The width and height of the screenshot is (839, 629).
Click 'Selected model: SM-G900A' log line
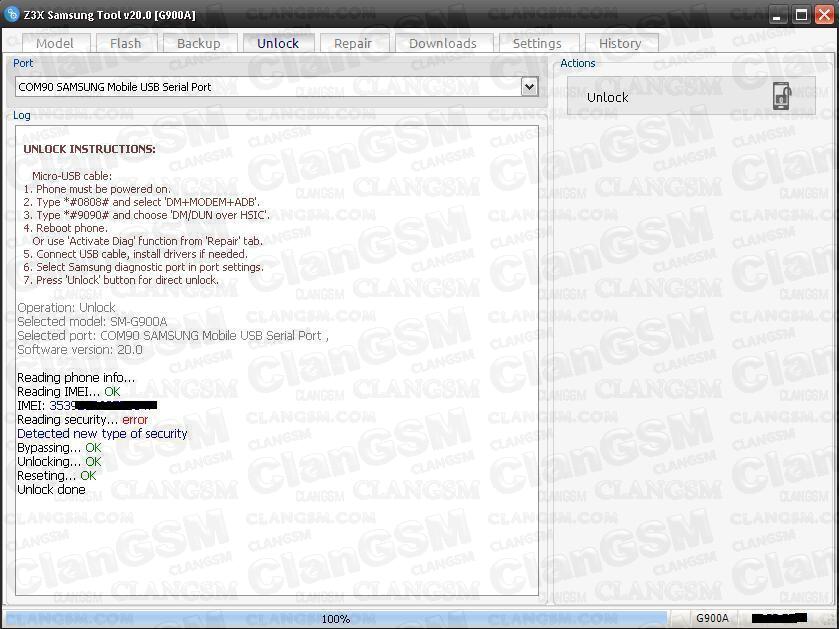point(92,321)
